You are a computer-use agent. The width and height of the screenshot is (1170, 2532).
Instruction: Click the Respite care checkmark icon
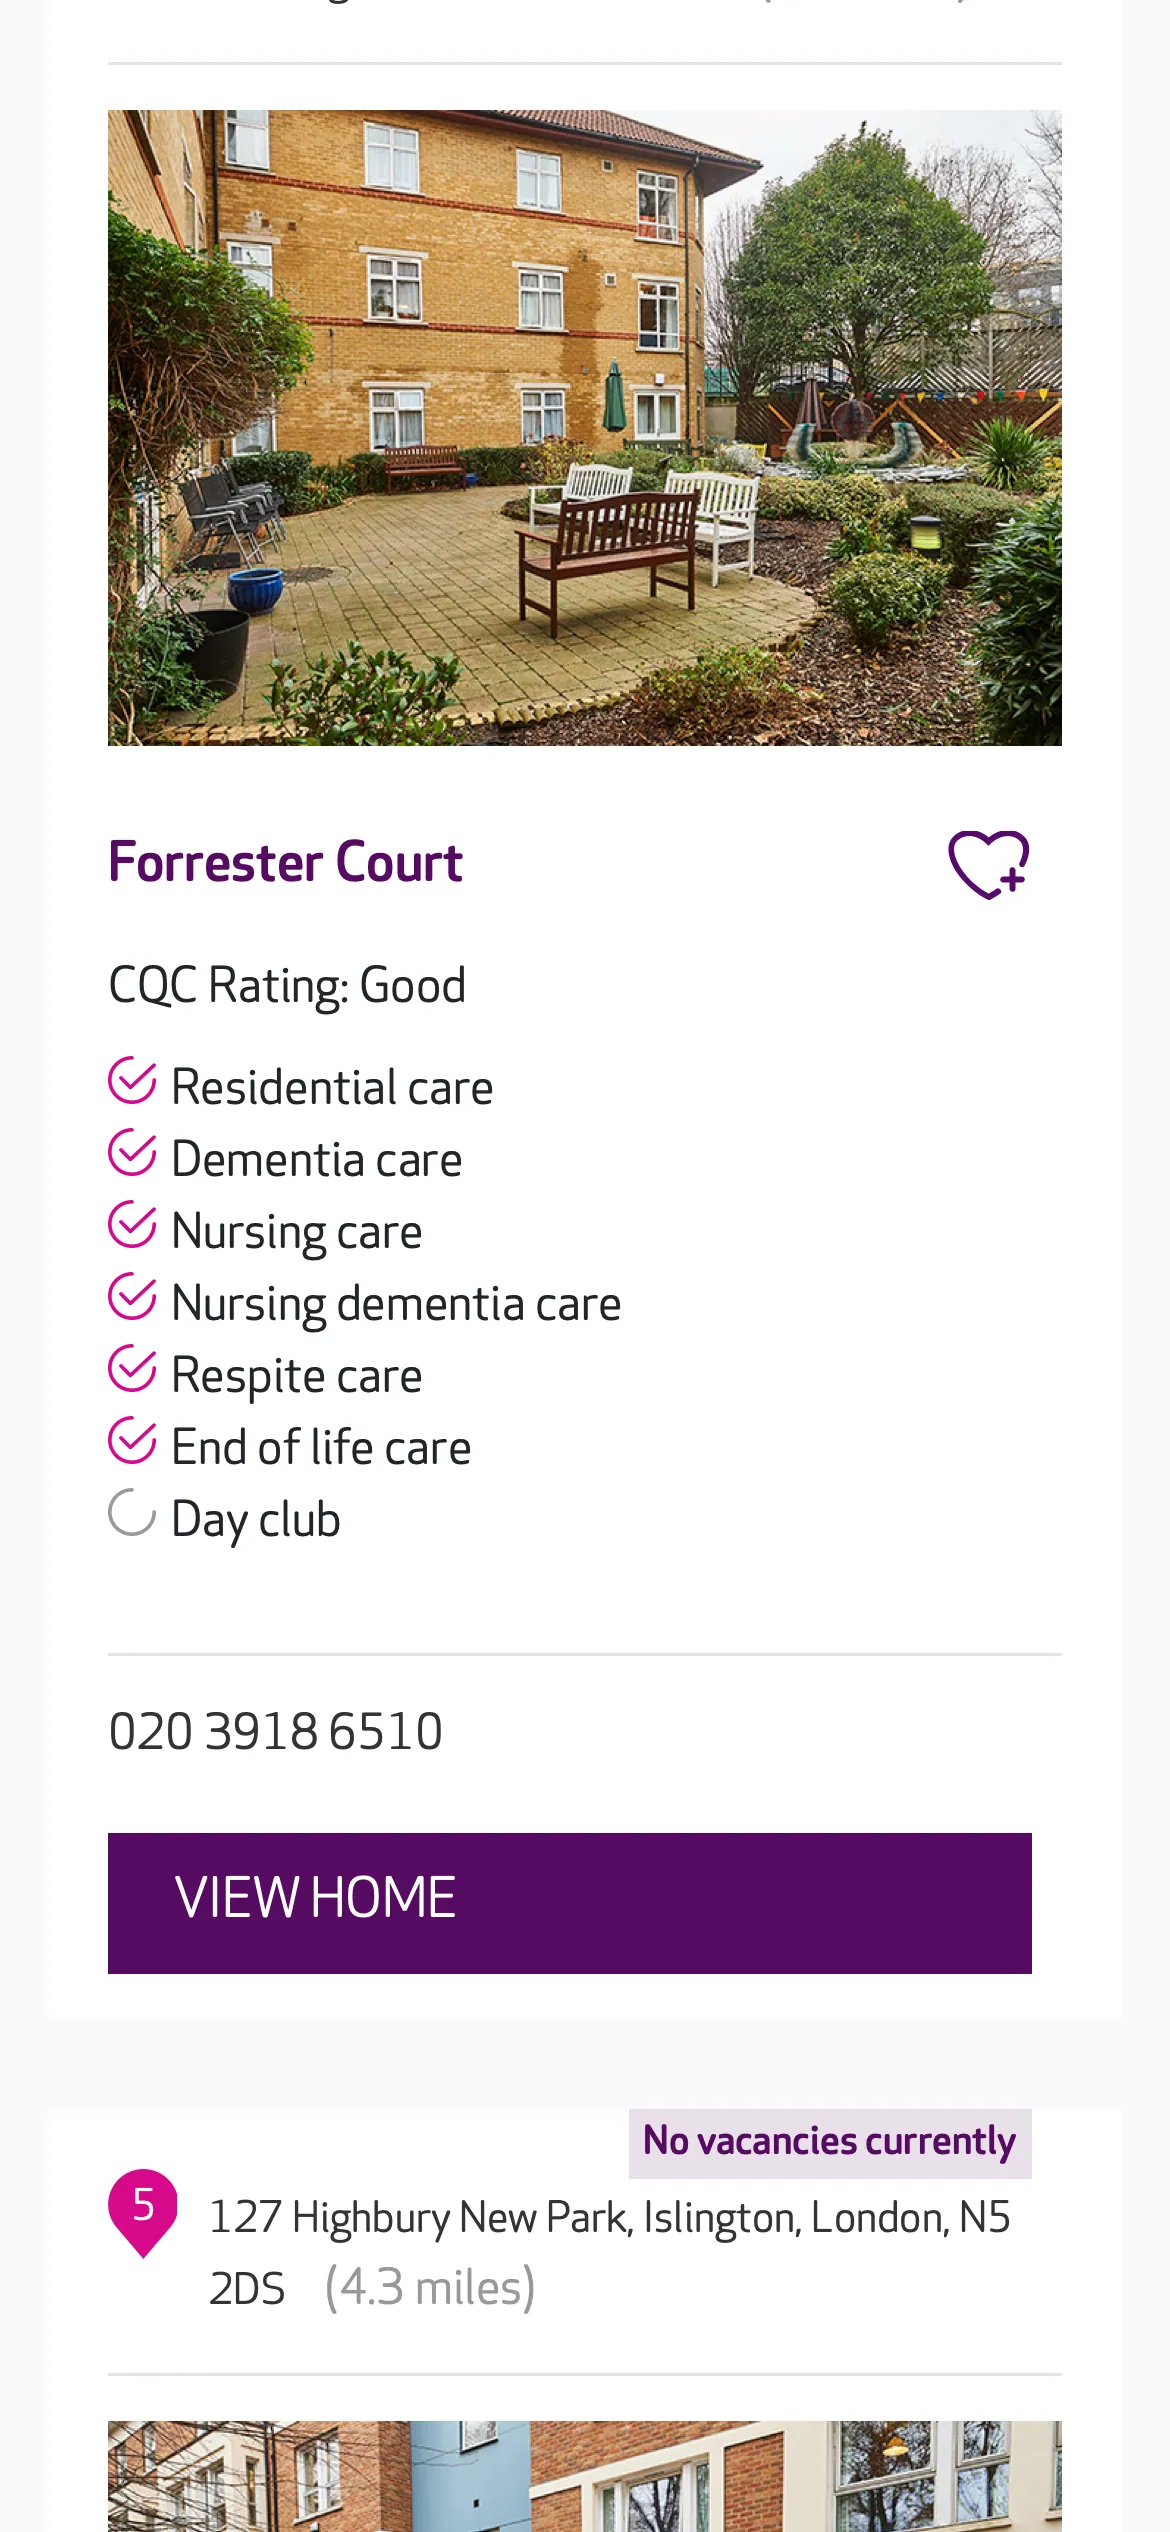tap(132, 1370)
